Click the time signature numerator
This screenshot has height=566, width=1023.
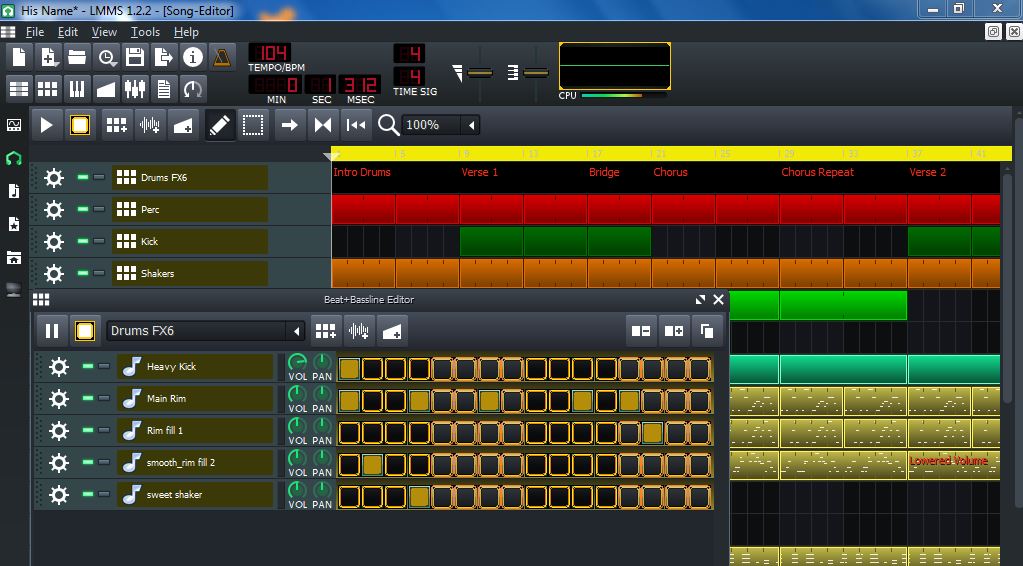click(x=410, y=53)
